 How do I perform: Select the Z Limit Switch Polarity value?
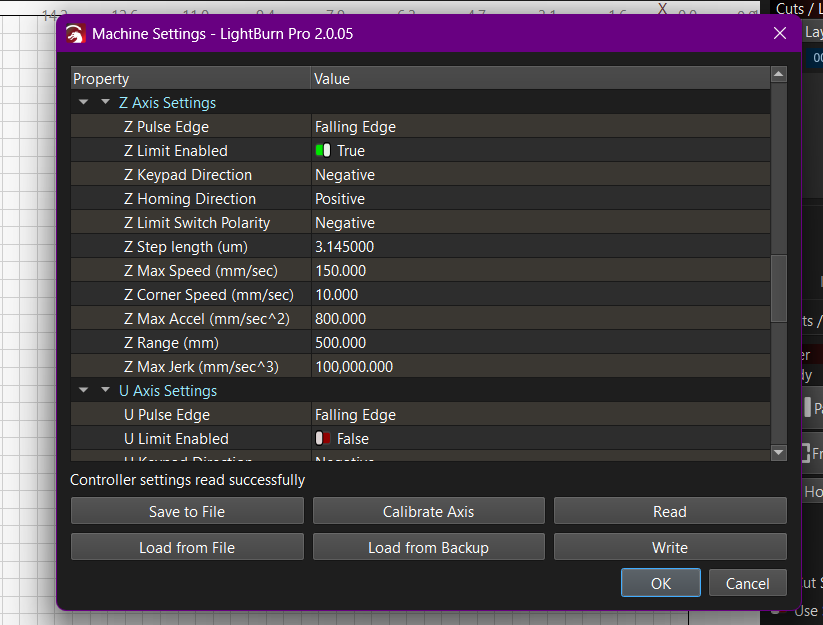tap(540, 223)
